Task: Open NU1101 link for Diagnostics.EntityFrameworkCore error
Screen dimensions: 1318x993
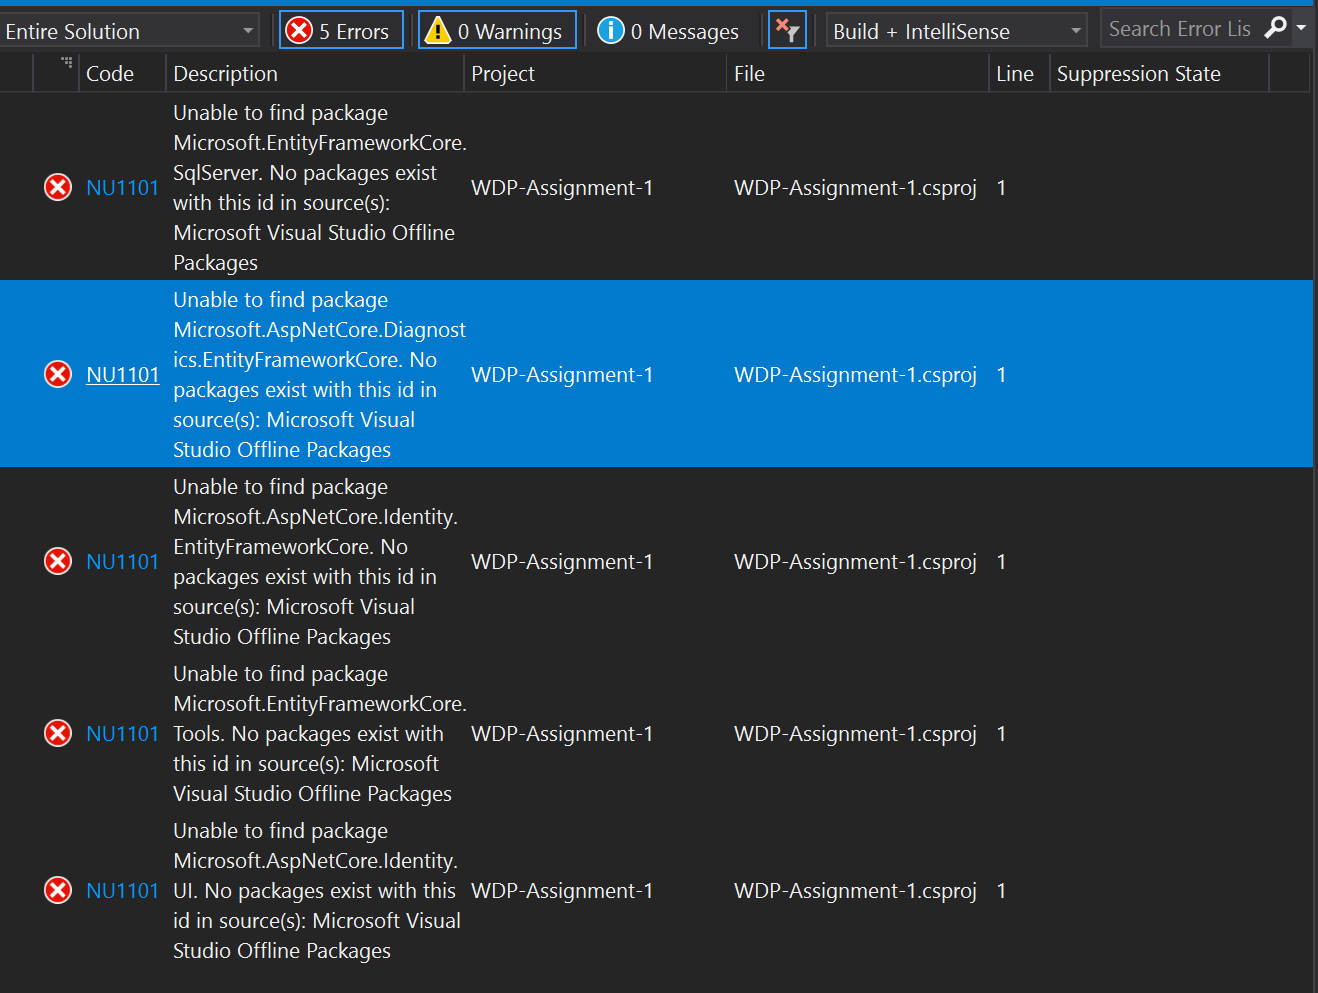Action: point(122,374)
